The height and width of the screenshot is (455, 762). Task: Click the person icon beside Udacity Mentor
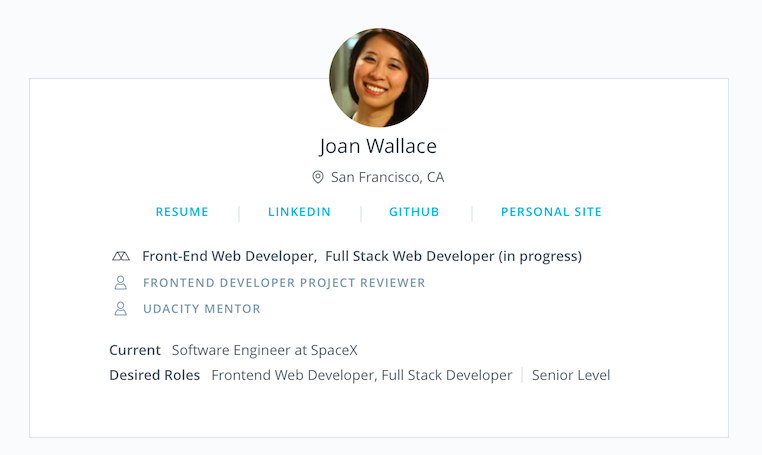tap(121, 309)
